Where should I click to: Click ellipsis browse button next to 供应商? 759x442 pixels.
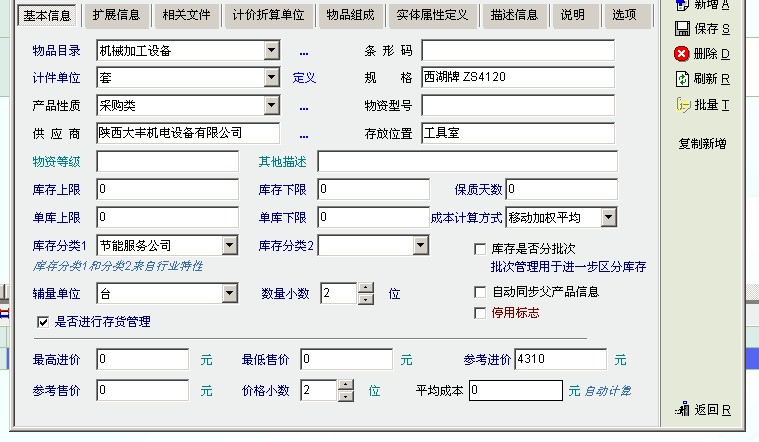tap(304, 134)
